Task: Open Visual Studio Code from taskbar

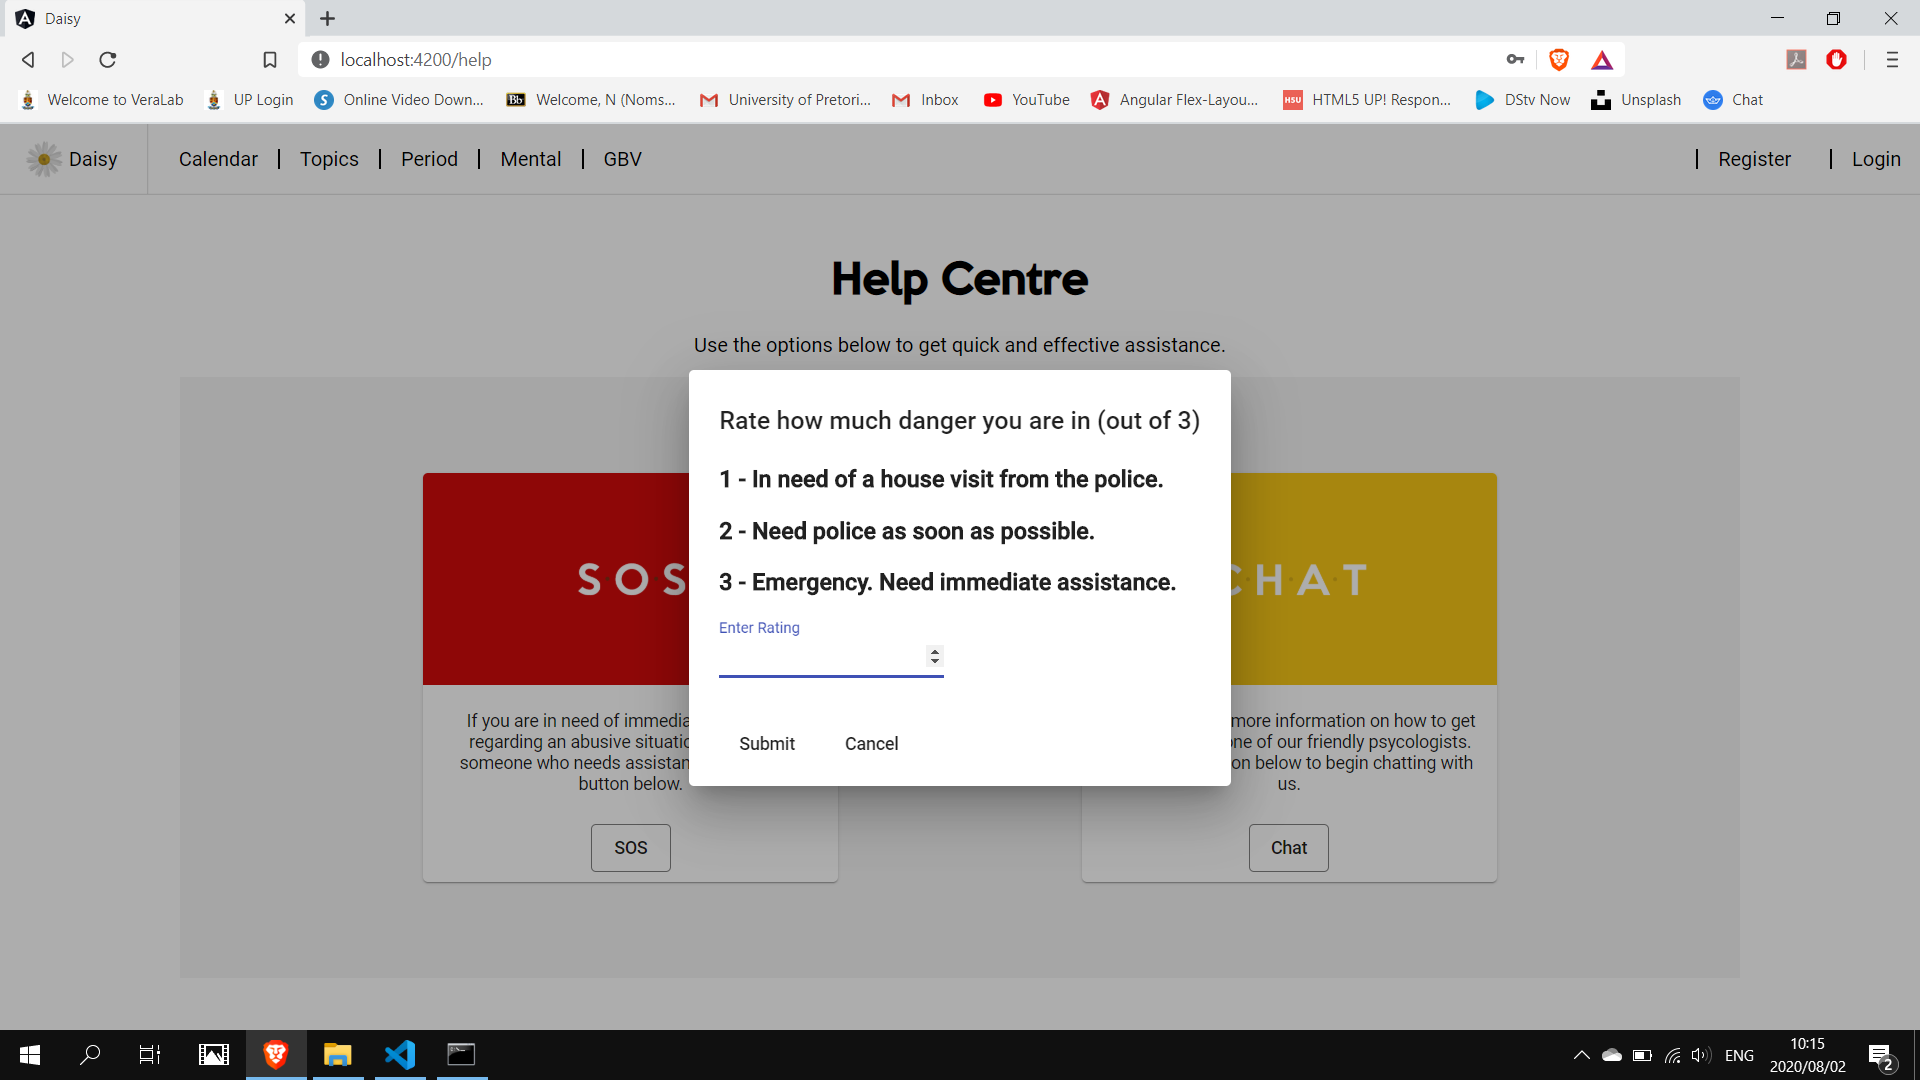Action: [400, 1054]
